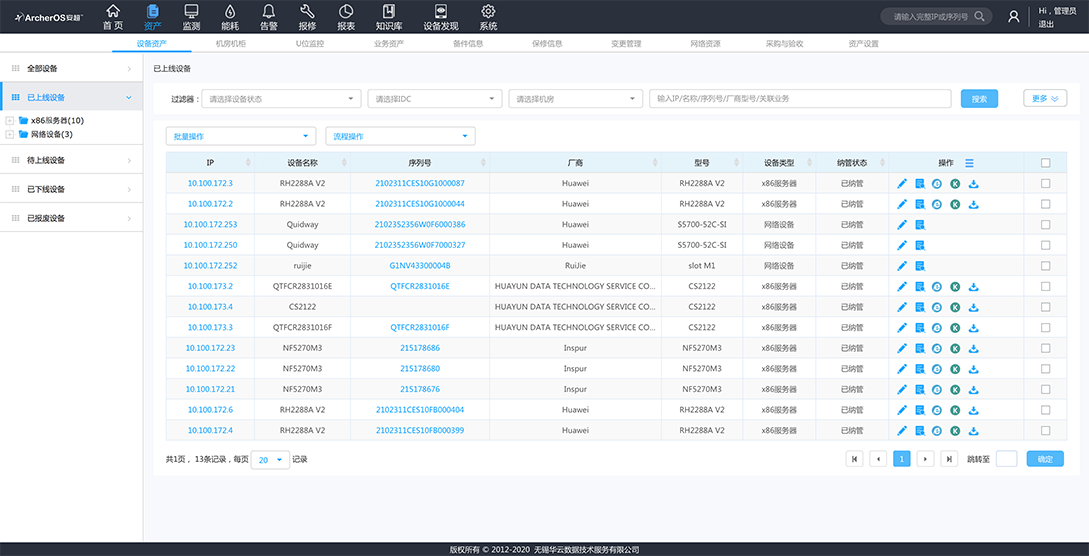The image size is (1089, 556).
Task: Check the checkbox for row 10.100.172.253
Action: click(1045, 225)
